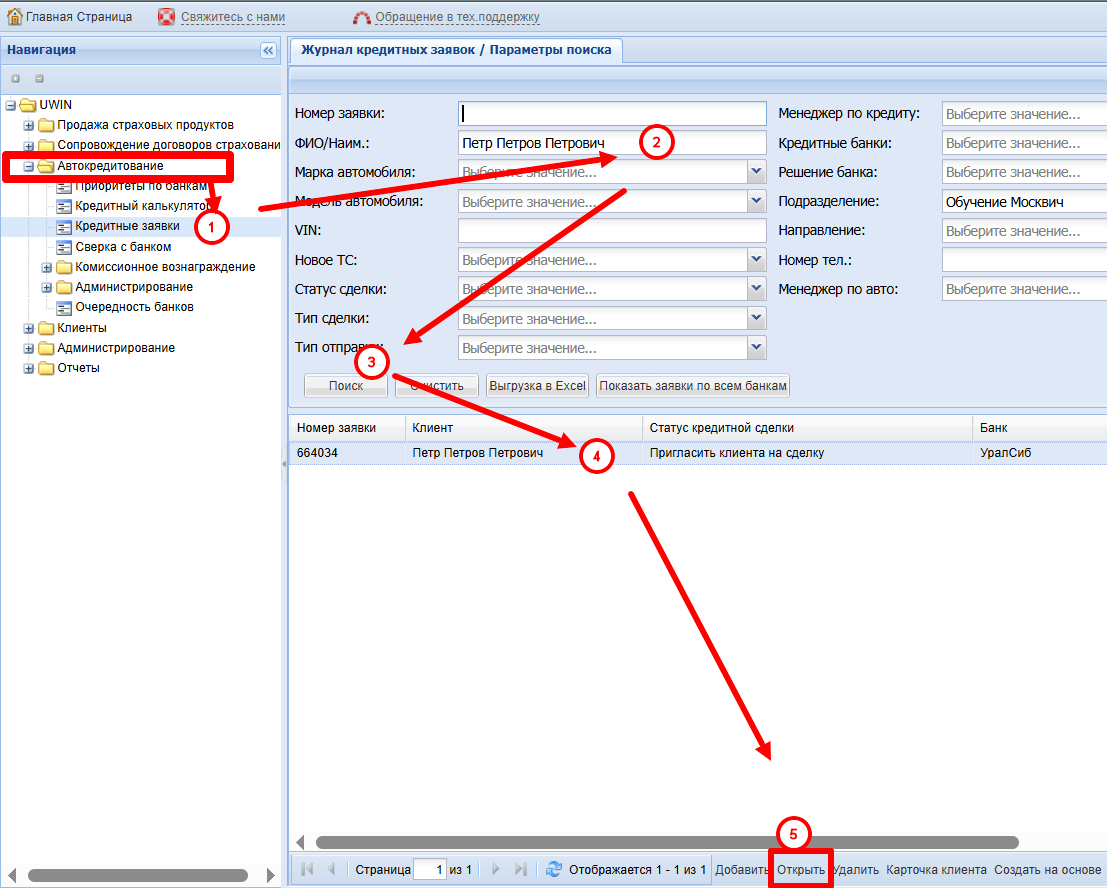Click the page number field in the pager
1107x888 pixels.
pyautogui.click(x=430, y=870)
